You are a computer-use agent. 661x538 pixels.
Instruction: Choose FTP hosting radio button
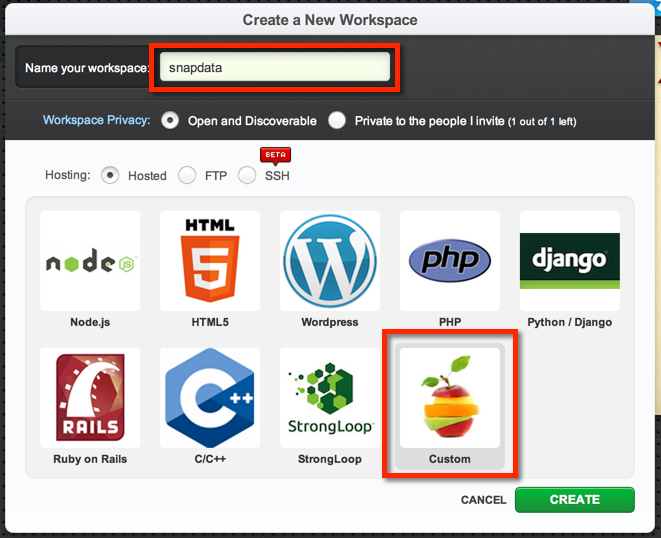point(187,175)
